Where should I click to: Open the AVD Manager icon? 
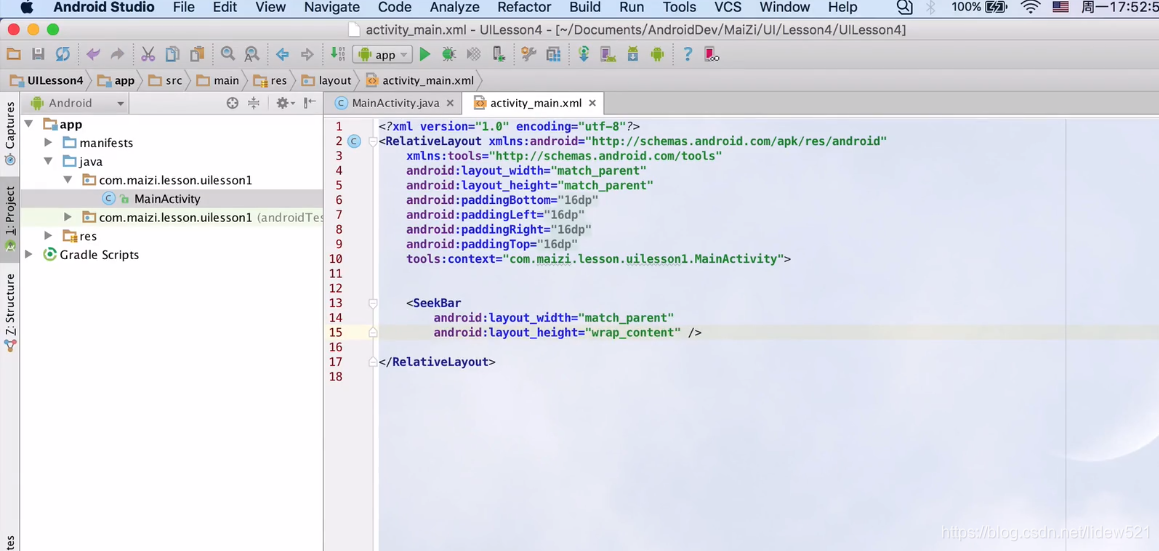click(x=608, y=54)
